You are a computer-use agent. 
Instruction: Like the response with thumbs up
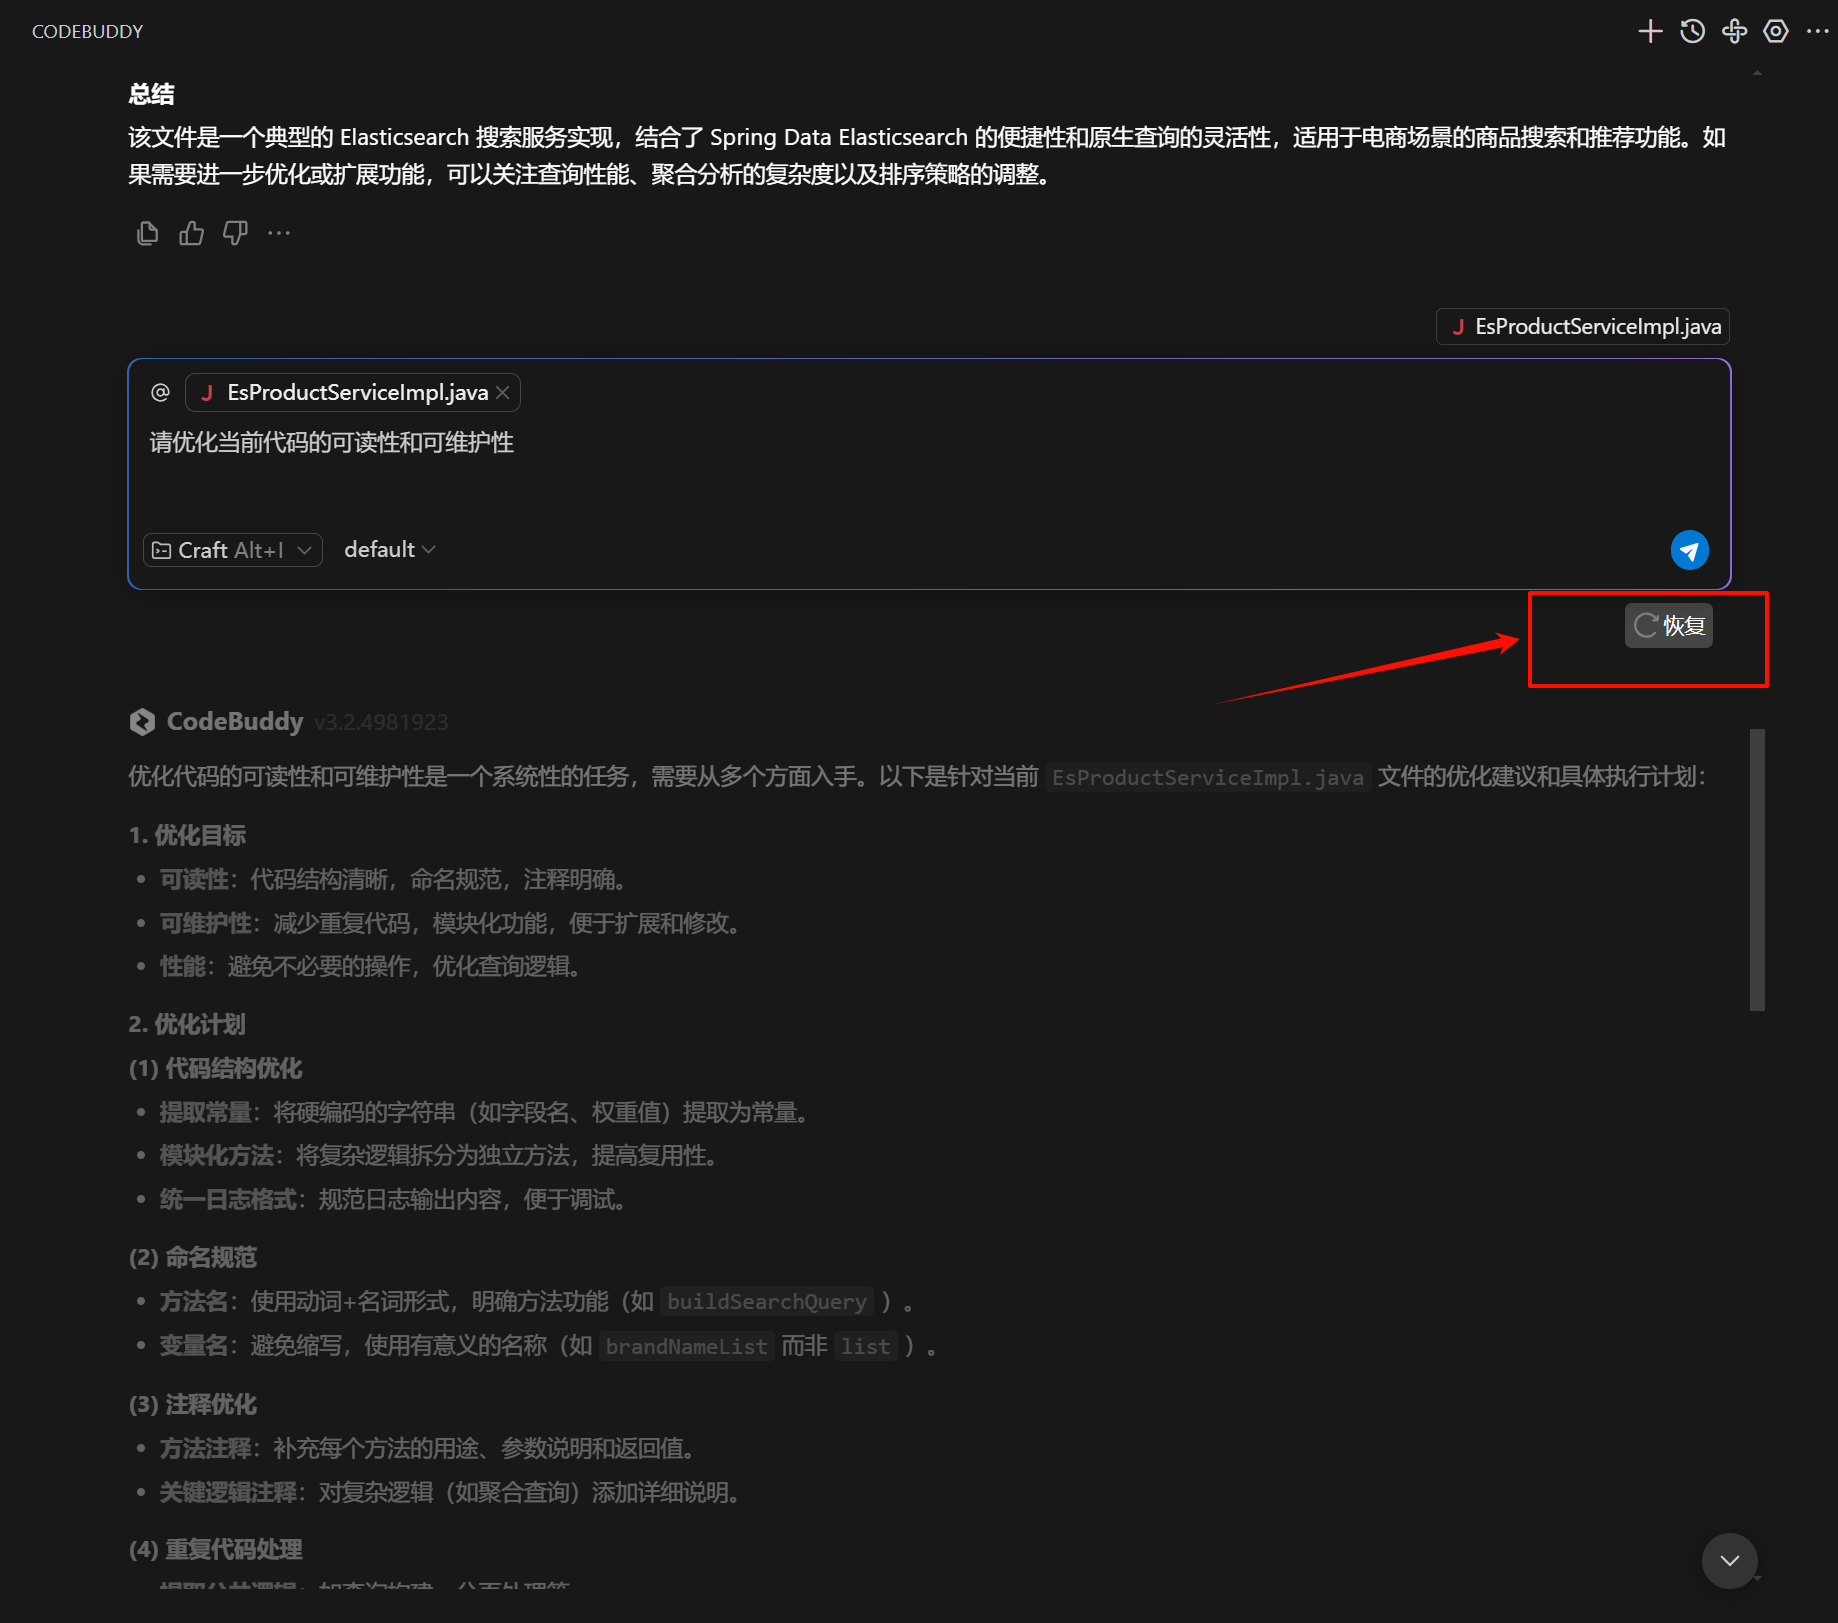pos(191,234)
